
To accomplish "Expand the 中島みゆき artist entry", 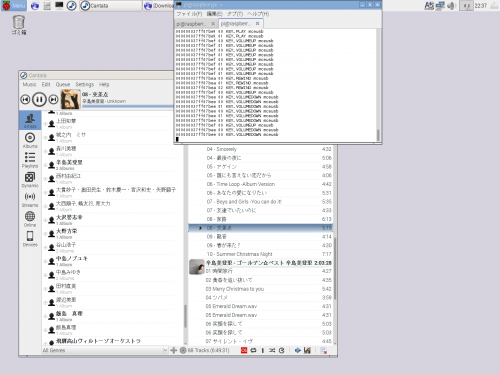I will (x=45, y=275).
